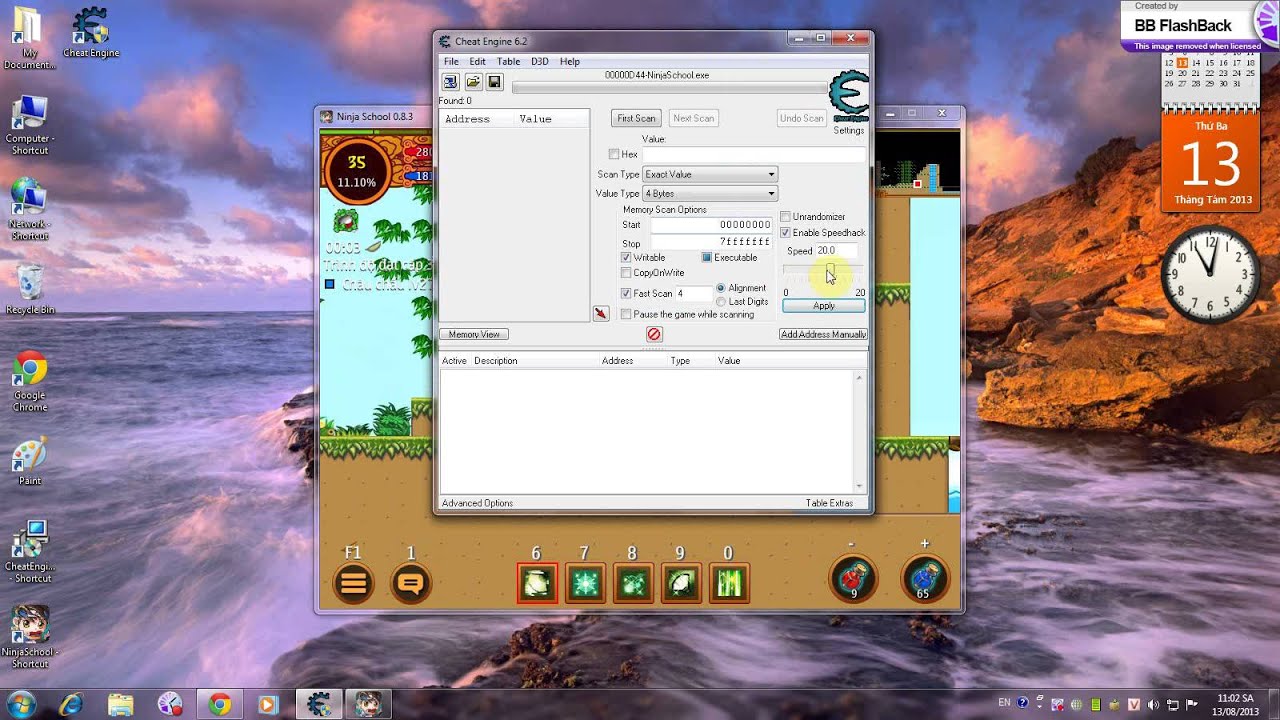Image resolution: width=1280 pixels, height=720 pixels.
Task: Open Internet Explorer from the taskbar
Action: pos(71,704)
